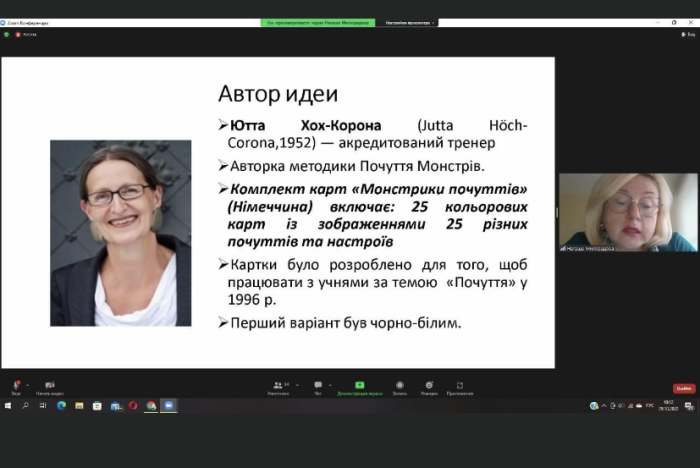Open Windows notification center in taskbar
Viewport: 700px width, 468px height.
coord(689,405)
